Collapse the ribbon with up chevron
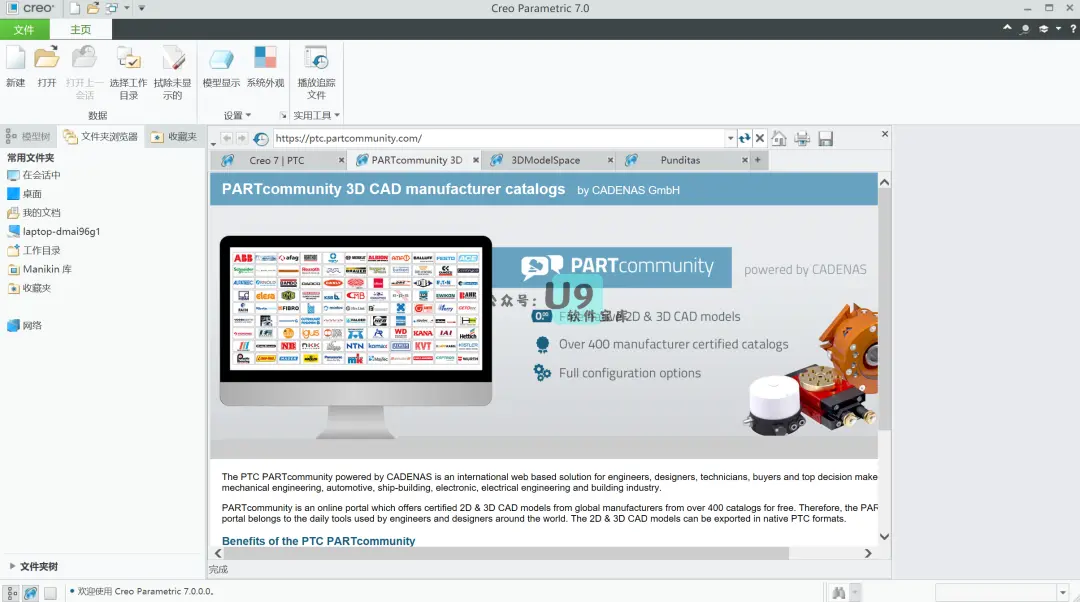1080x602 pixels. coord(1007,28)
